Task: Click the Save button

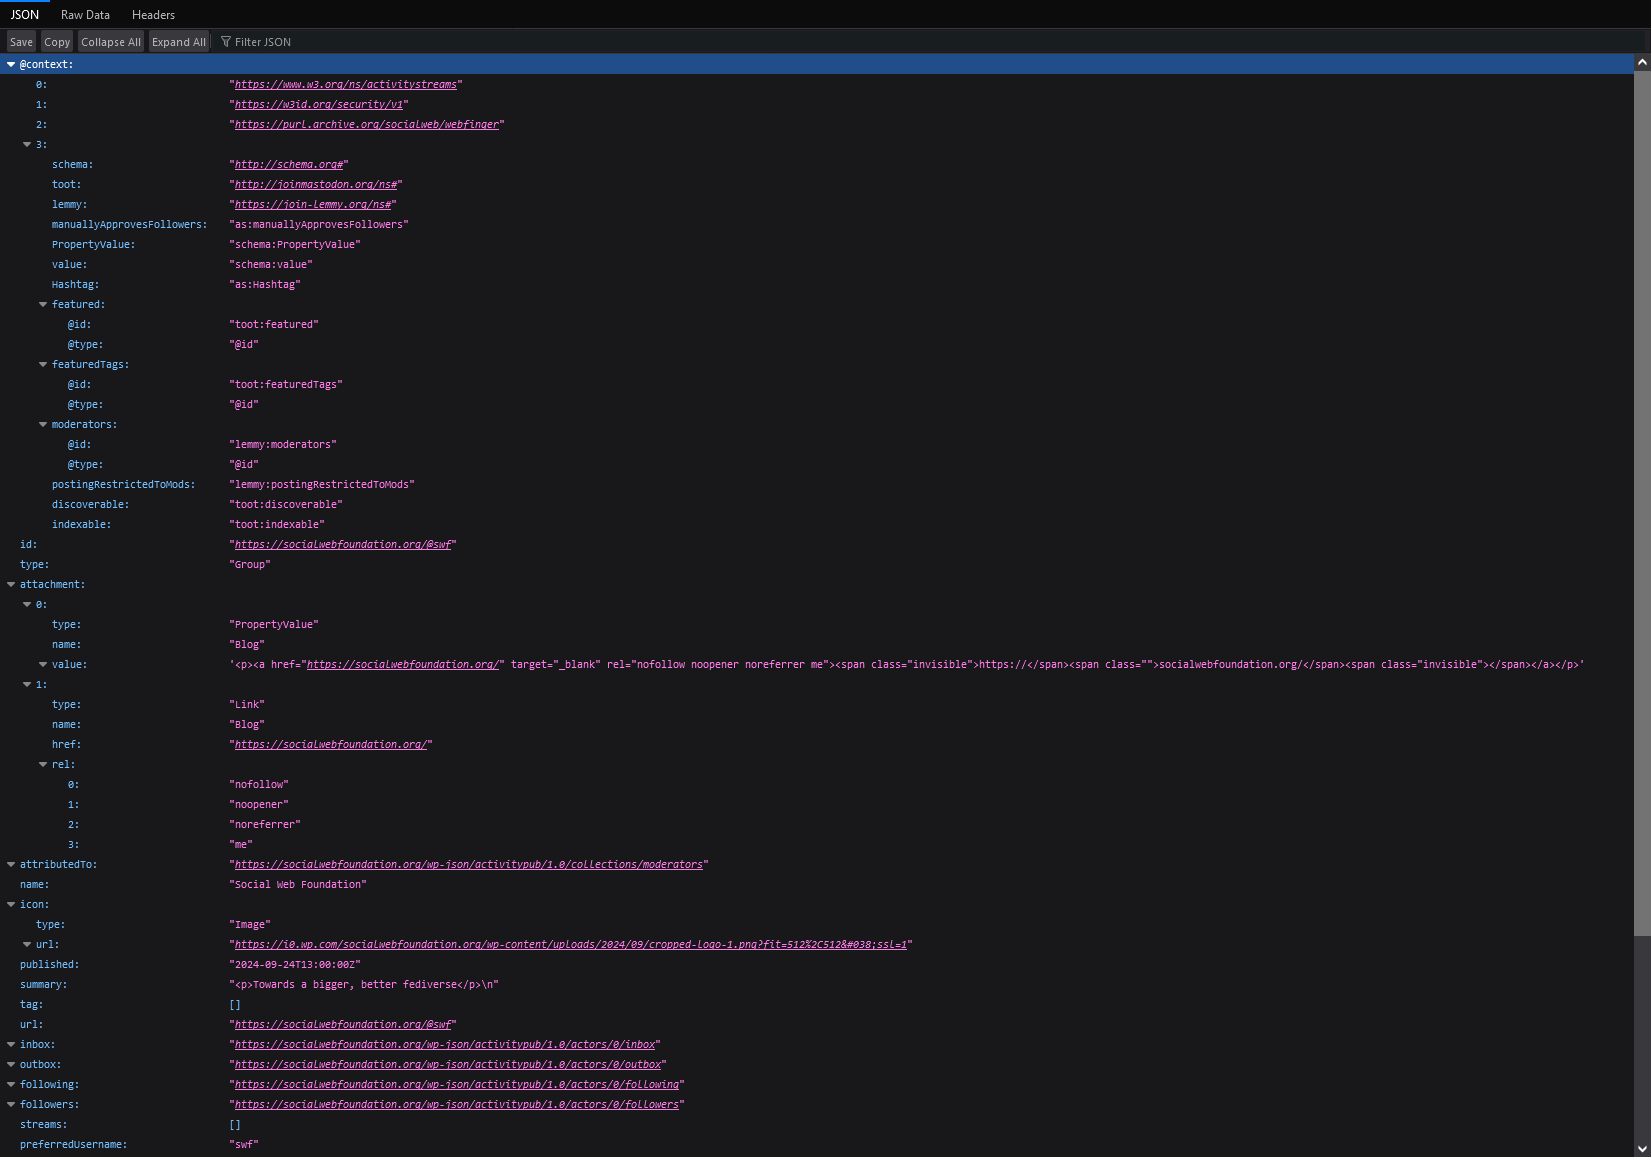Action: coord(21,42)
